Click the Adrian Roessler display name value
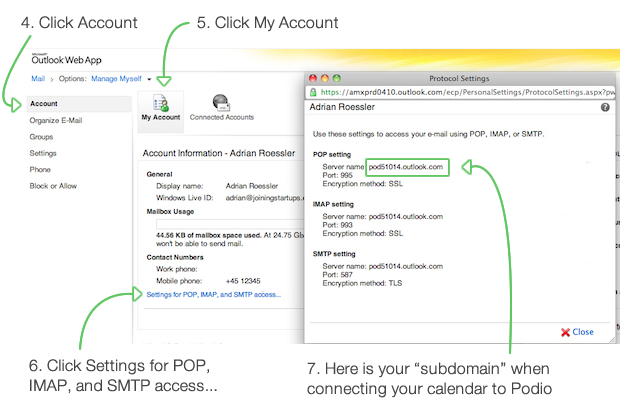Image resolution: width=620 pixels, height=416 pixels. pos(252,186)
